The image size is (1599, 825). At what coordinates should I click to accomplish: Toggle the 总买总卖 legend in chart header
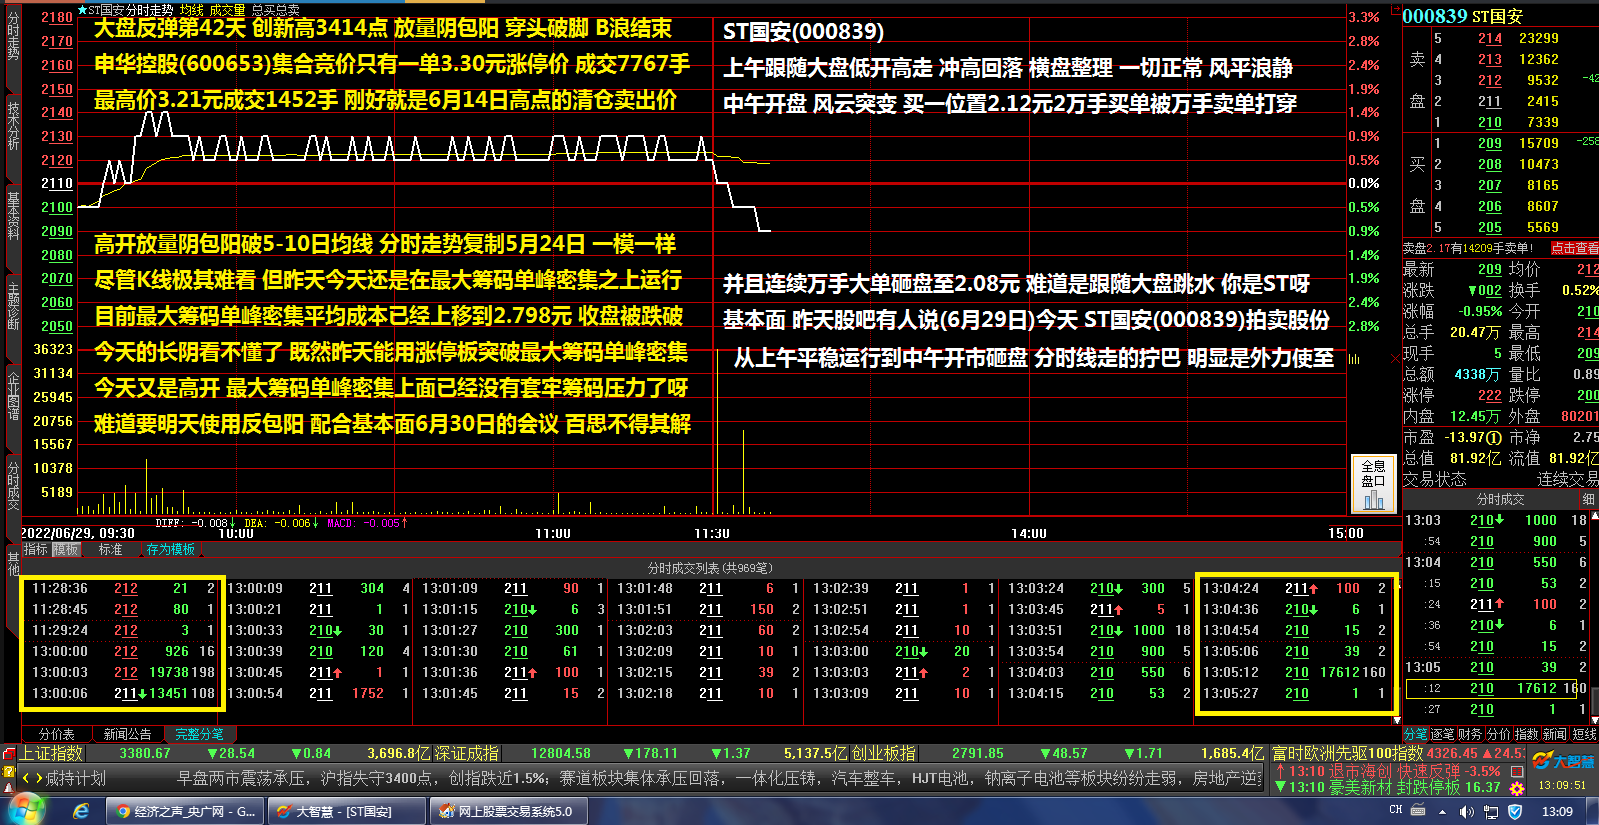point(275,10)
